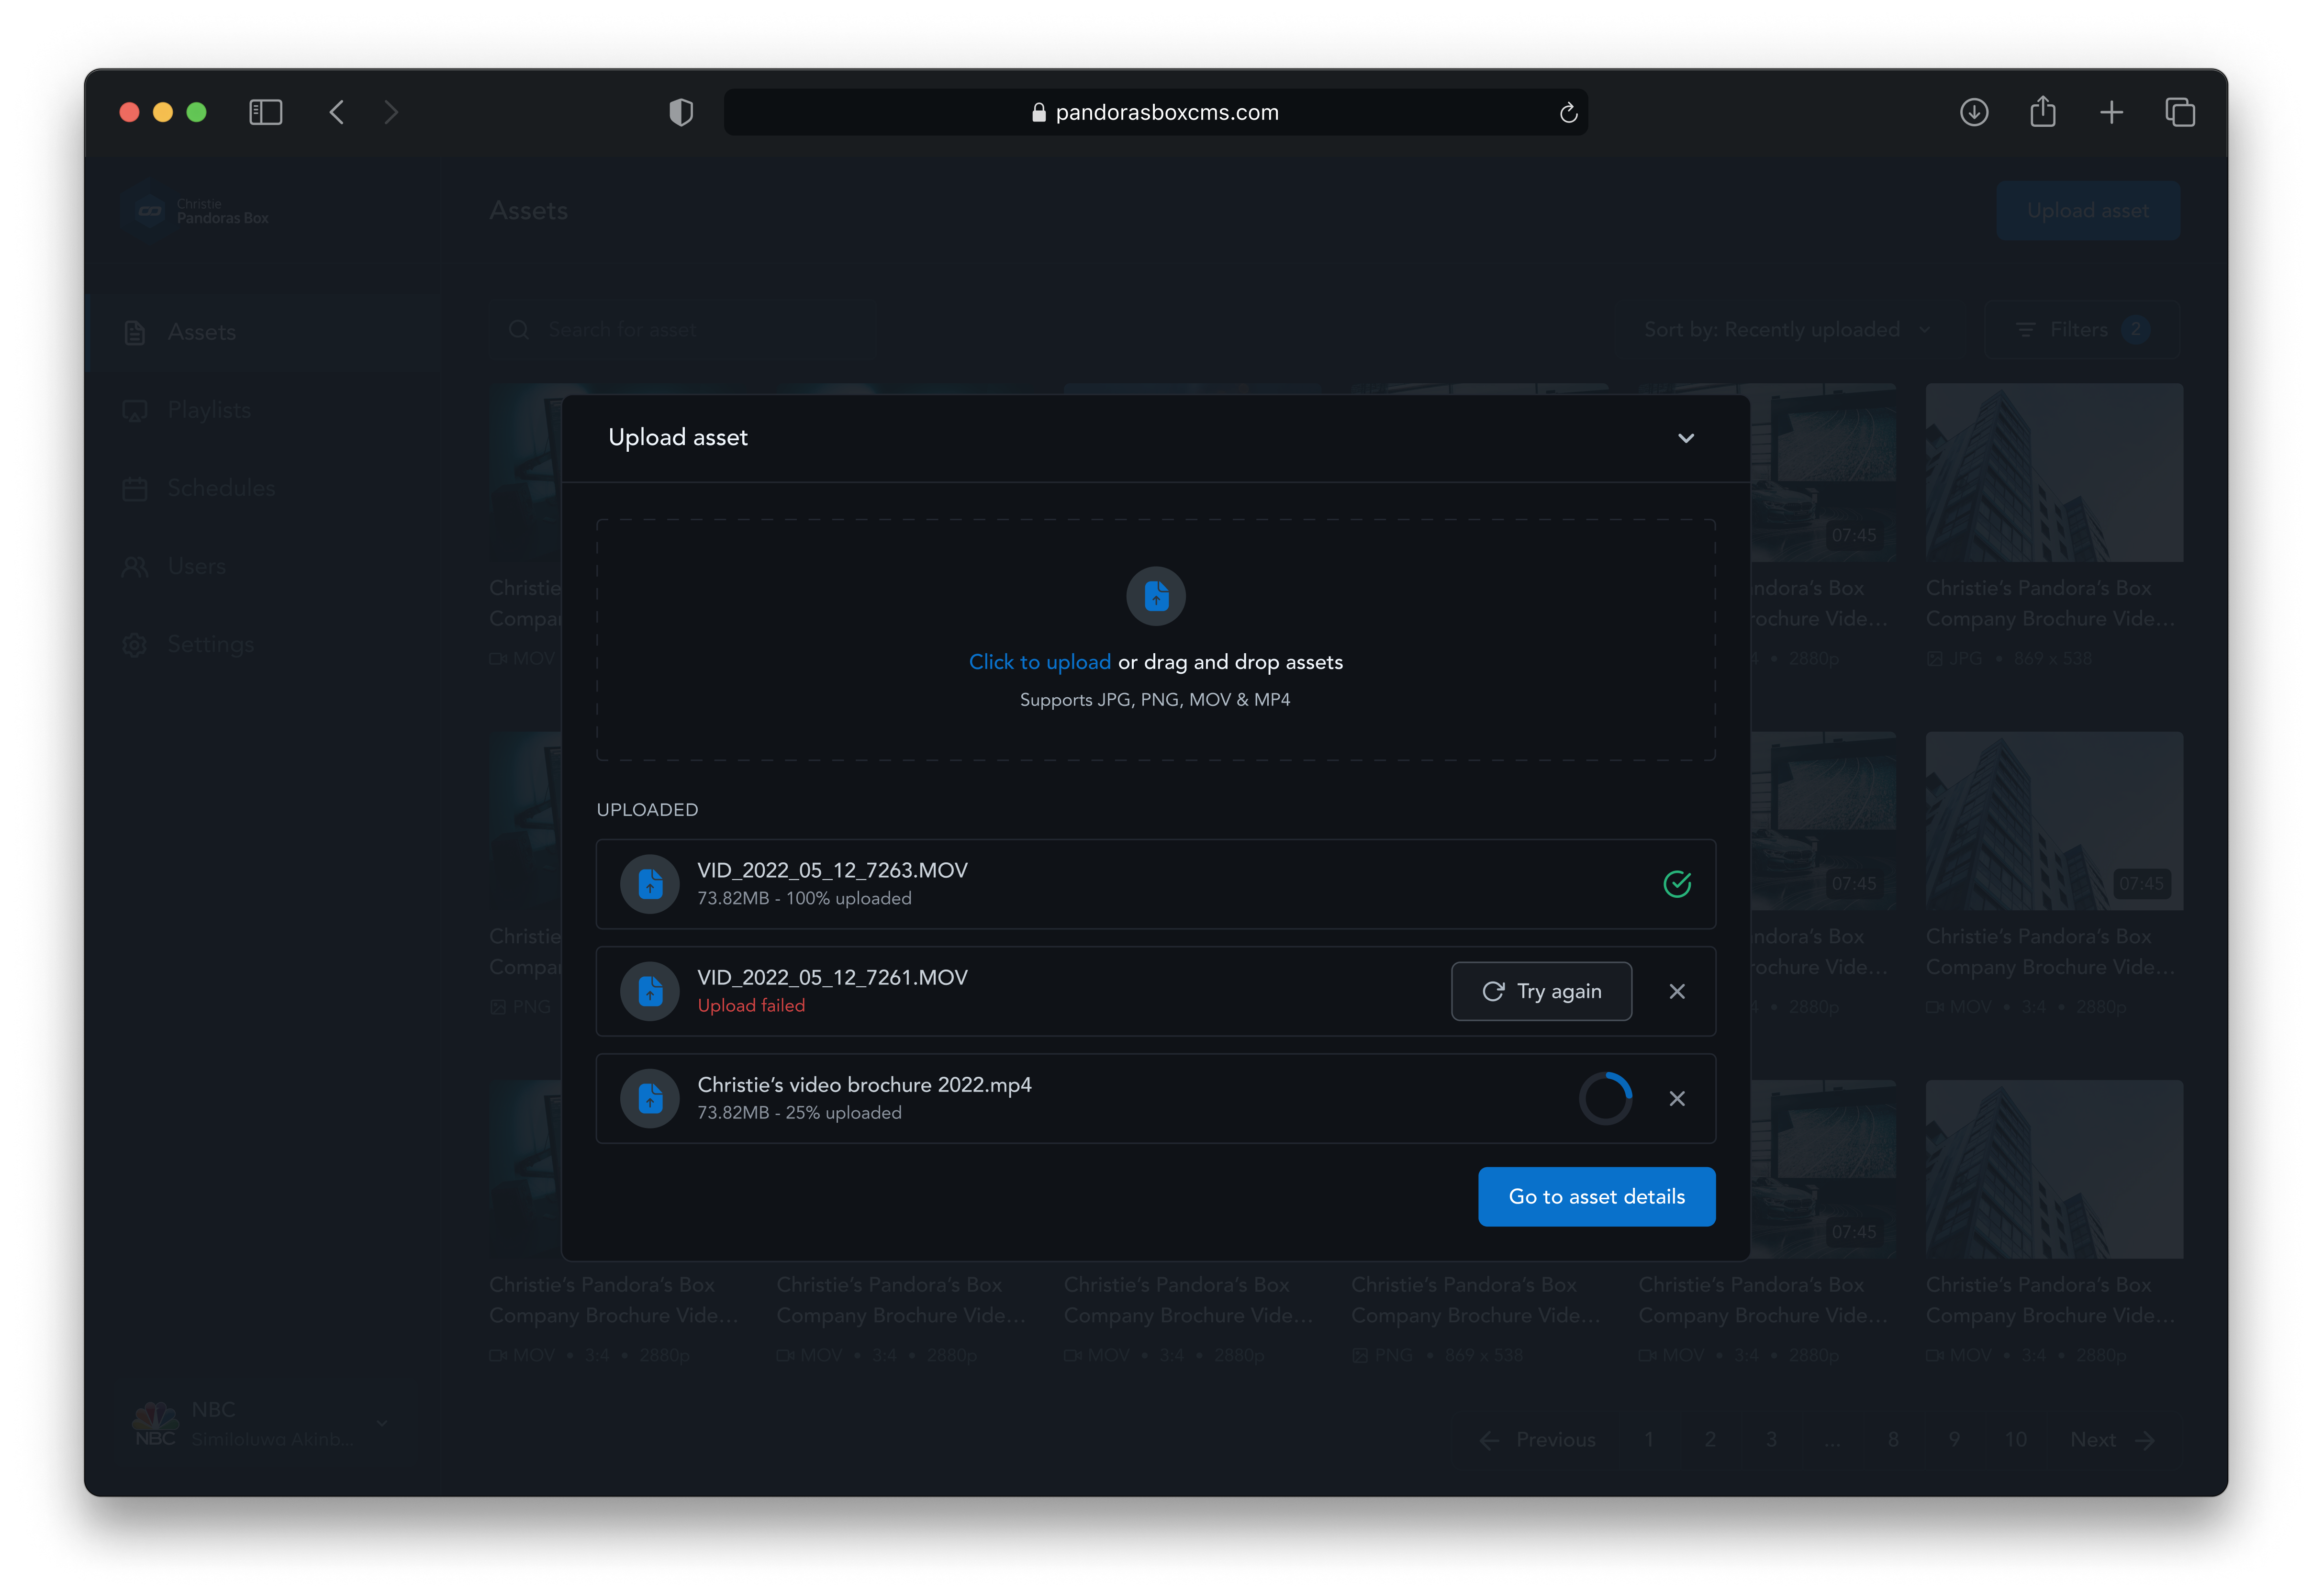The width and height of the screenshot is (2312, 1596).
Task: Reload the page in address bar
Action: click(1568, 113)
